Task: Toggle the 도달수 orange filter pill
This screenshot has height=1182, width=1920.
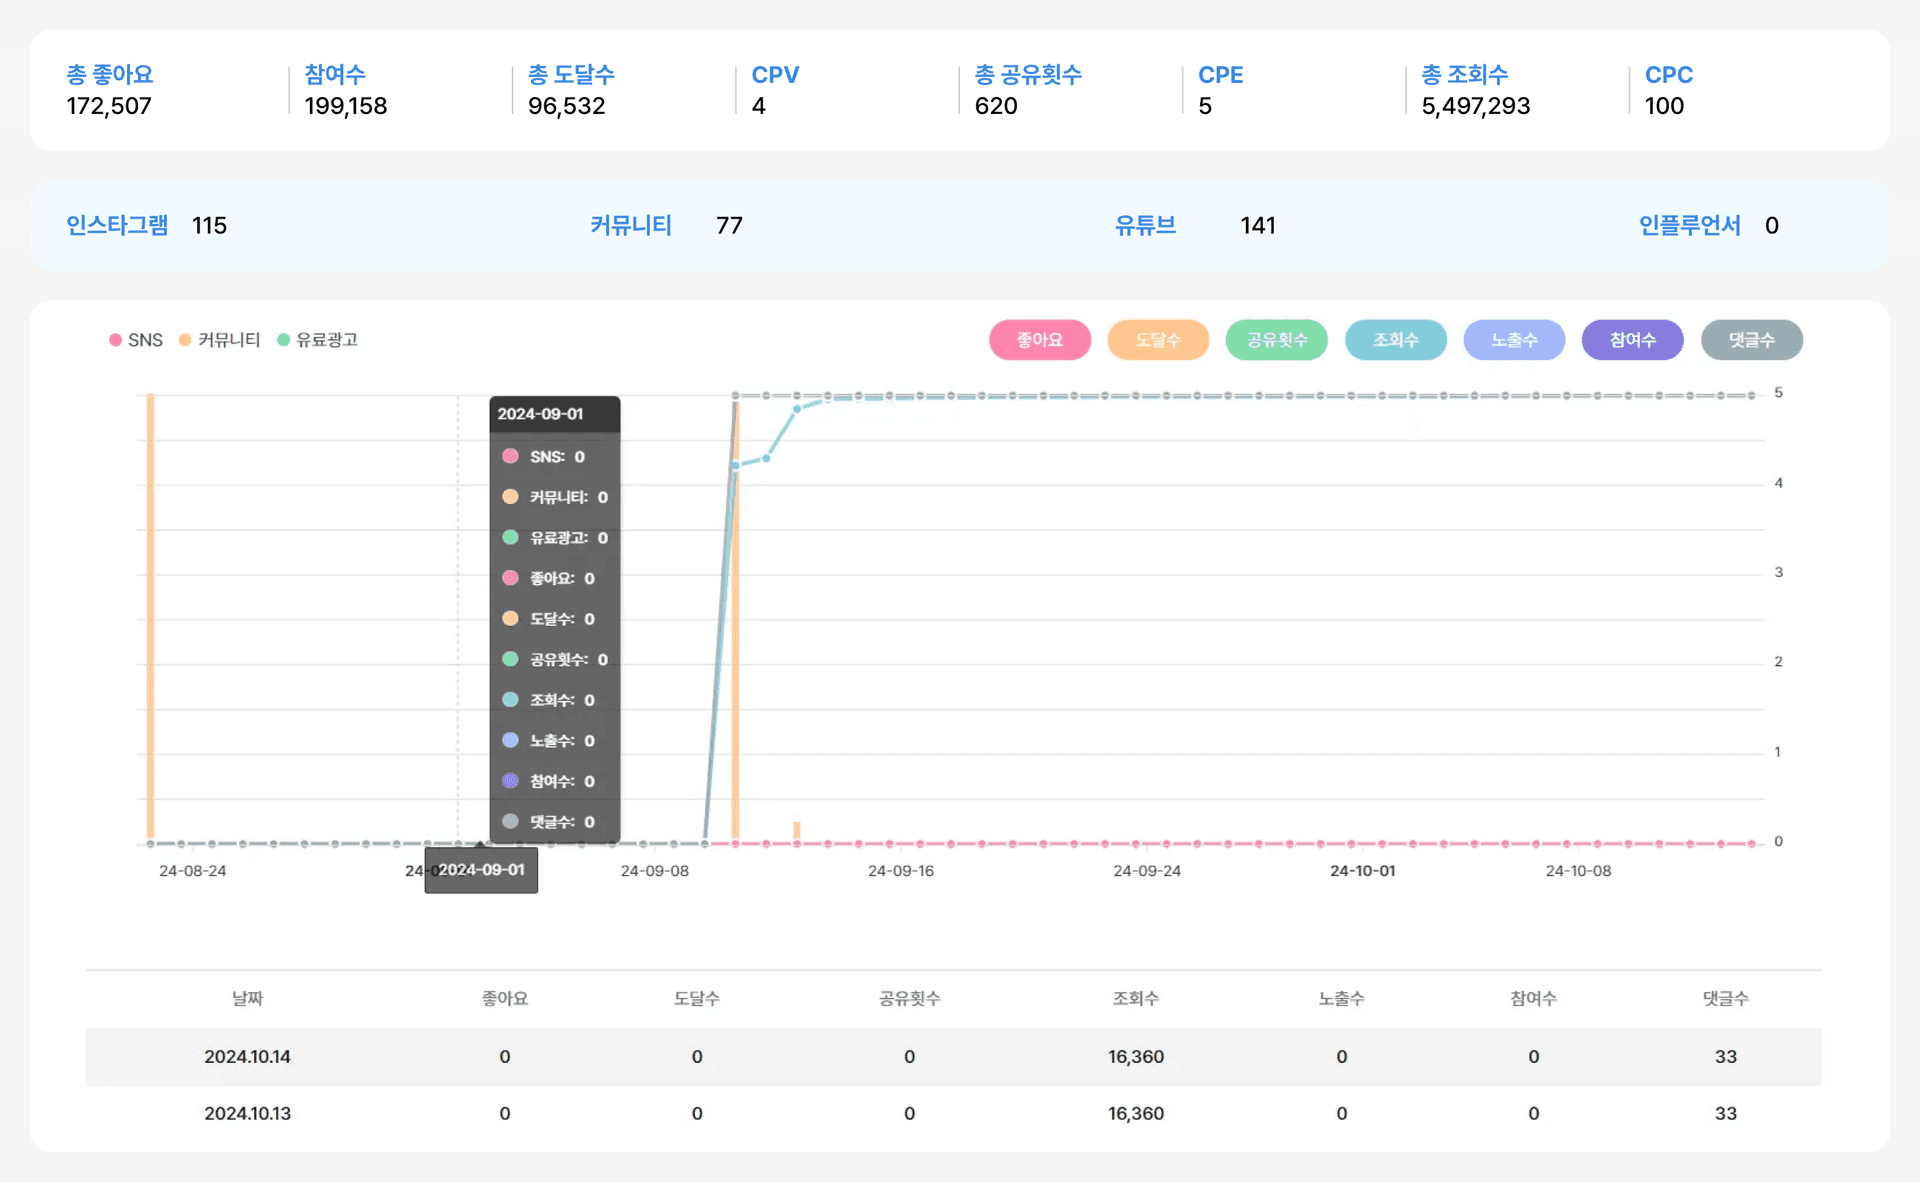Action: (1158, 340)
